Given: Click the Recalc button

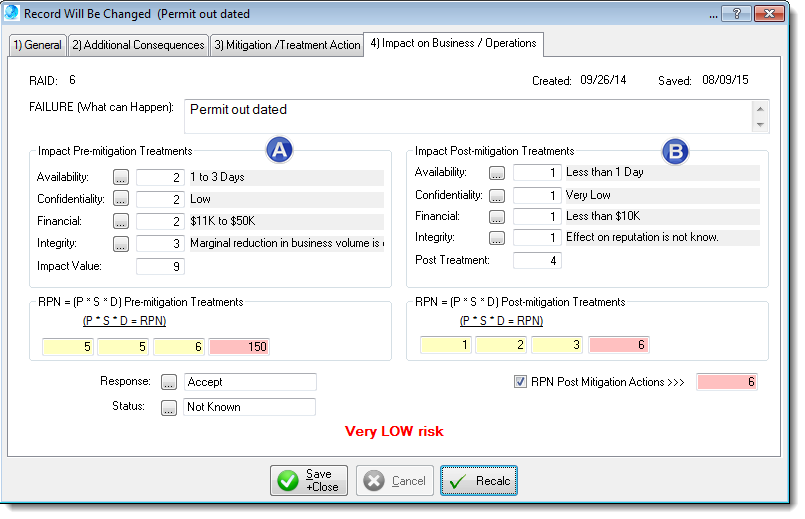Looking at the screenshot, I should tap(479, 481).
